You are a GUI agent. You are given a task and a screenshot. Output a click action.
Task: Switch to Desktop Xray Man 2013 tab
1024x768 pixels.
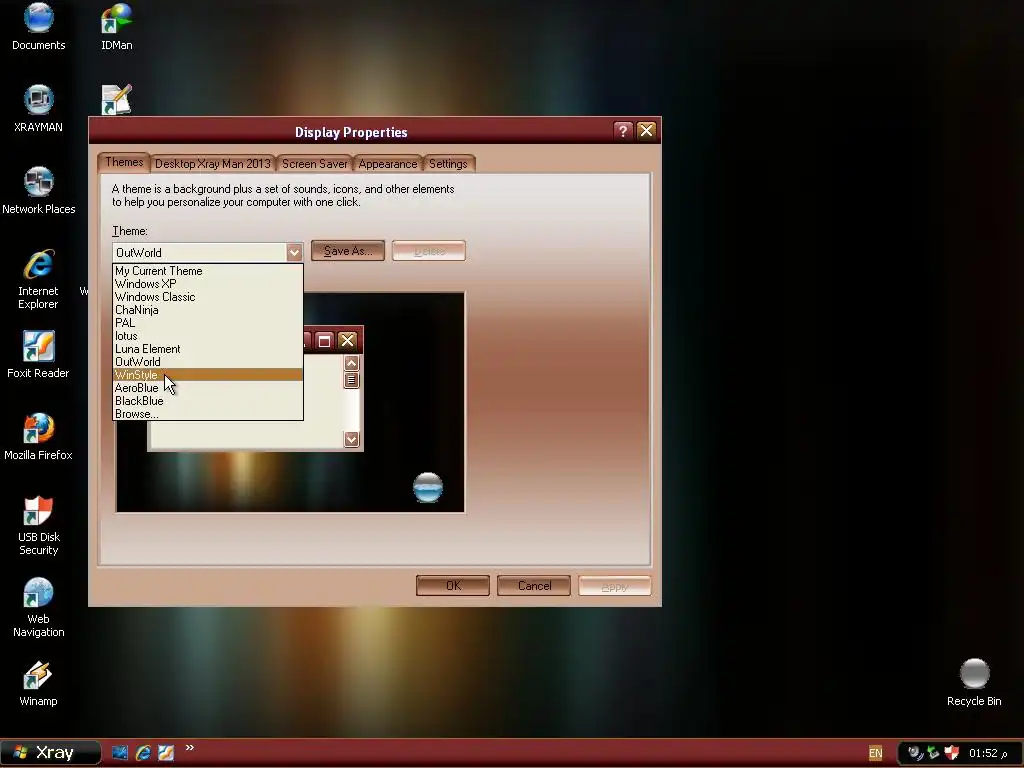pos(213,164)
